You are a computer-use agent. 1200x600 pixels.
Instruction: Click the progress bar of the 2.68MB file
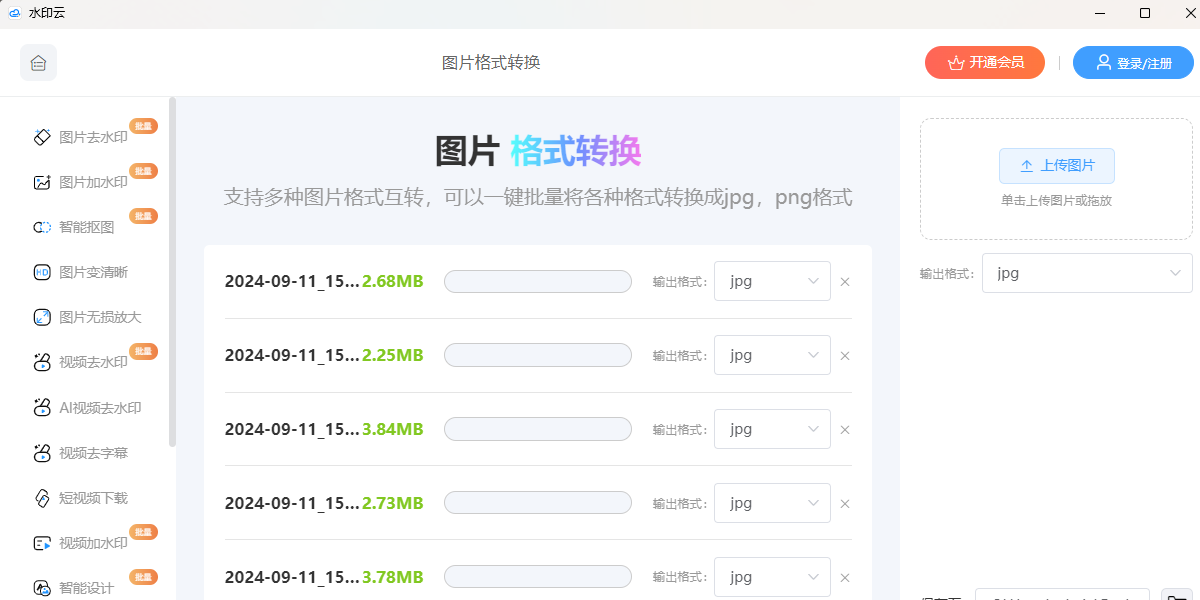click(x=538, y=282)
